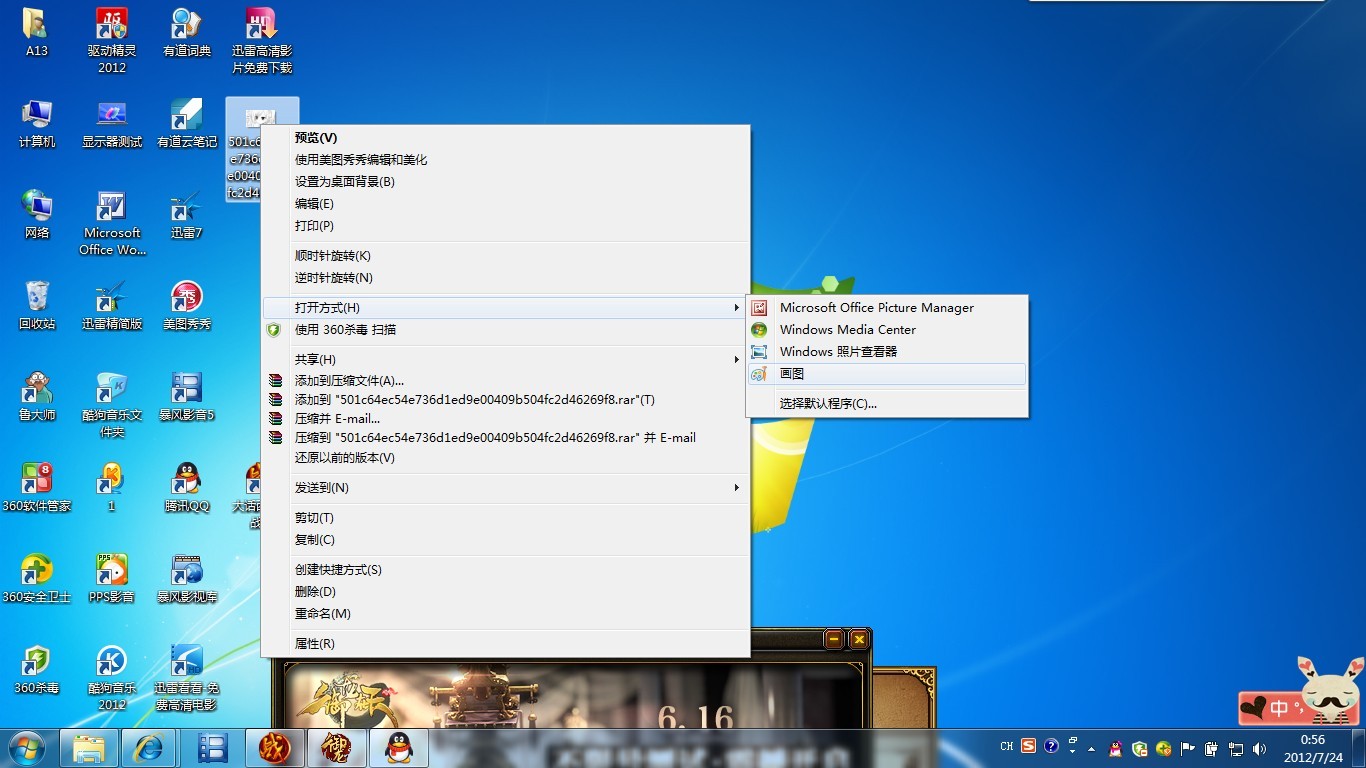Expand the 发送到(N) submenu
Viewport: 1366px width, 768px height.
coord(505,487)
